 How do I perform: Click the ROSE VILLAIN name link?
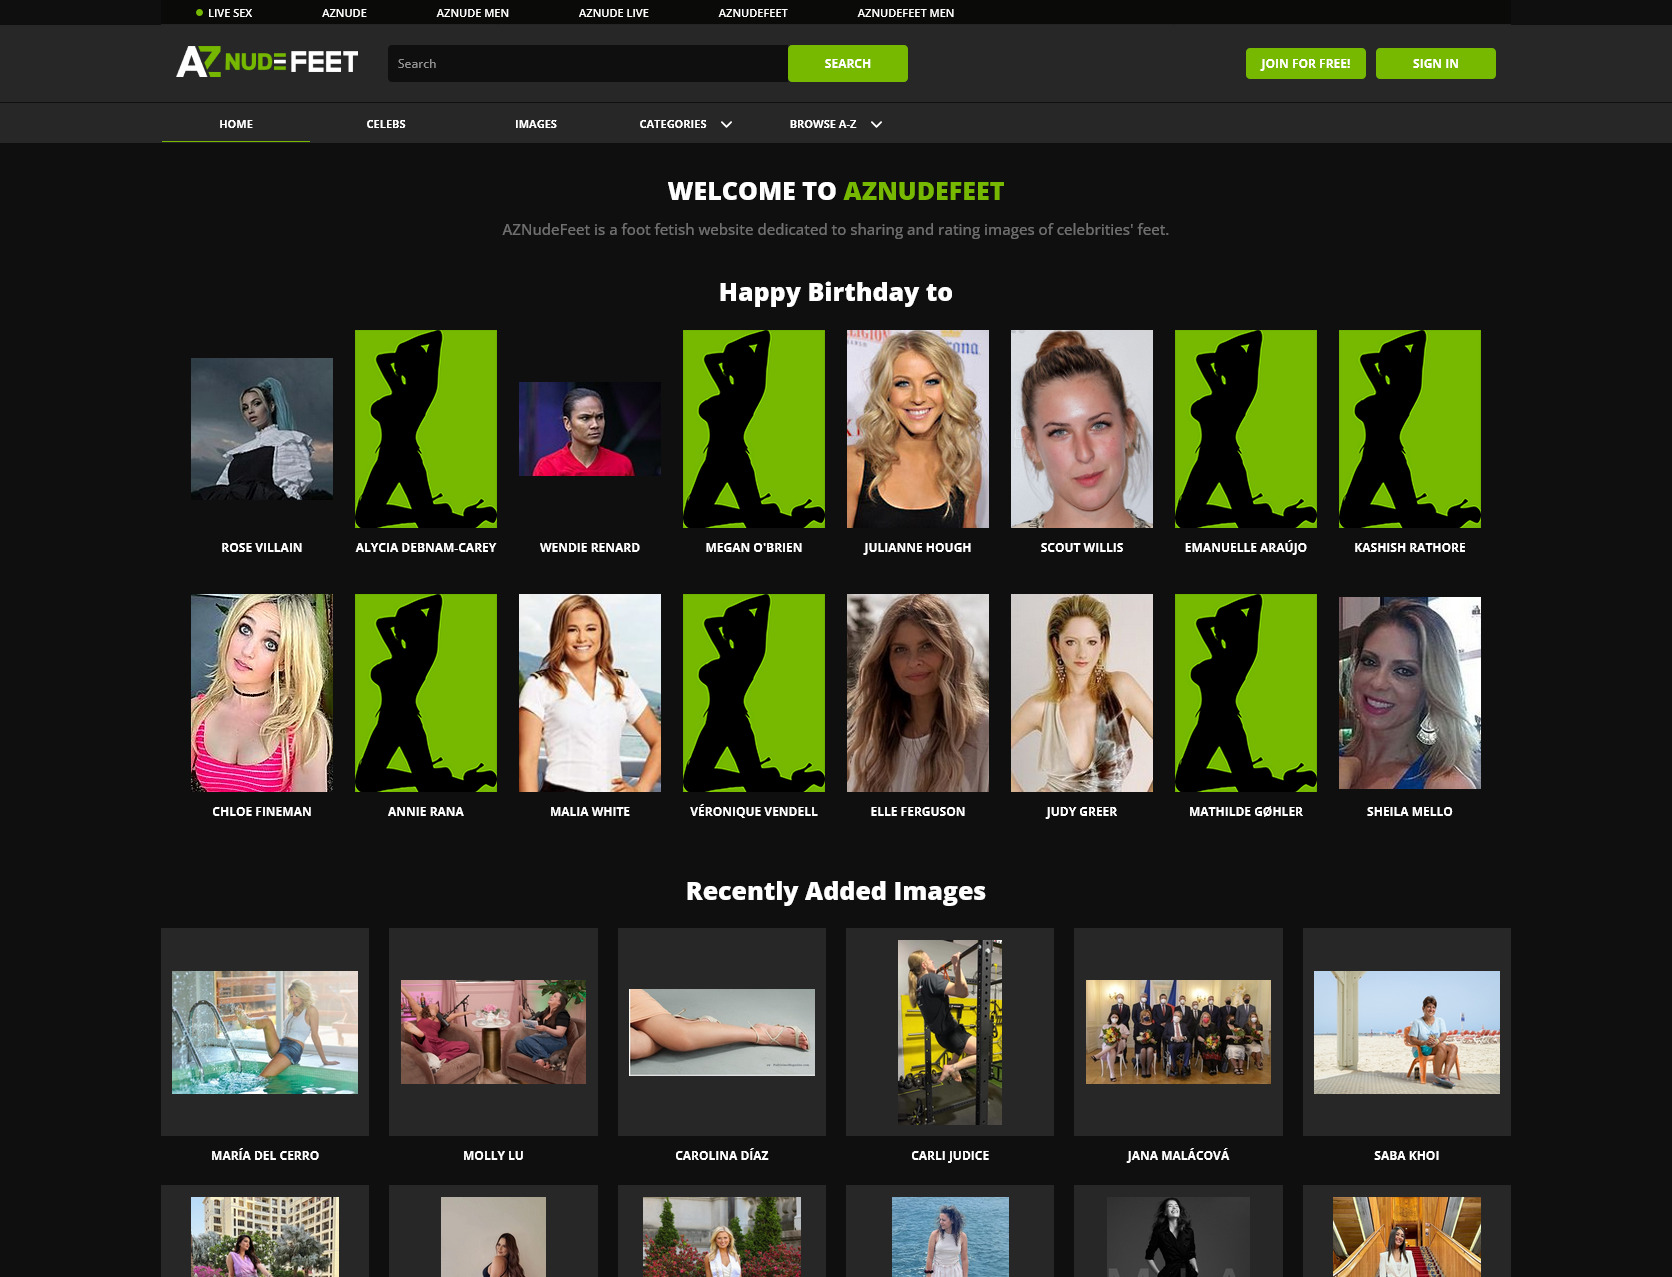[x=262, y=547]
